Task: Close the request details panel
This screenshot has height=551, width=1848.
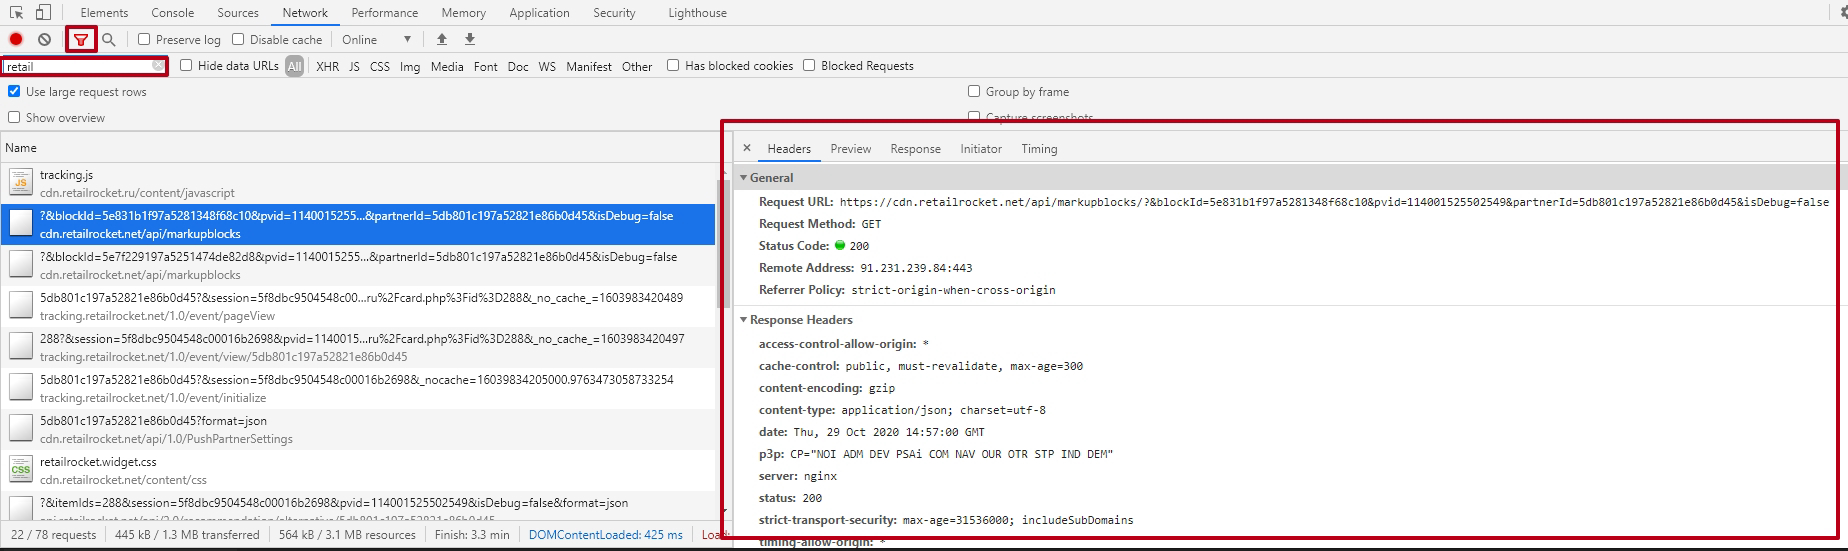Action: coord(746,148)
